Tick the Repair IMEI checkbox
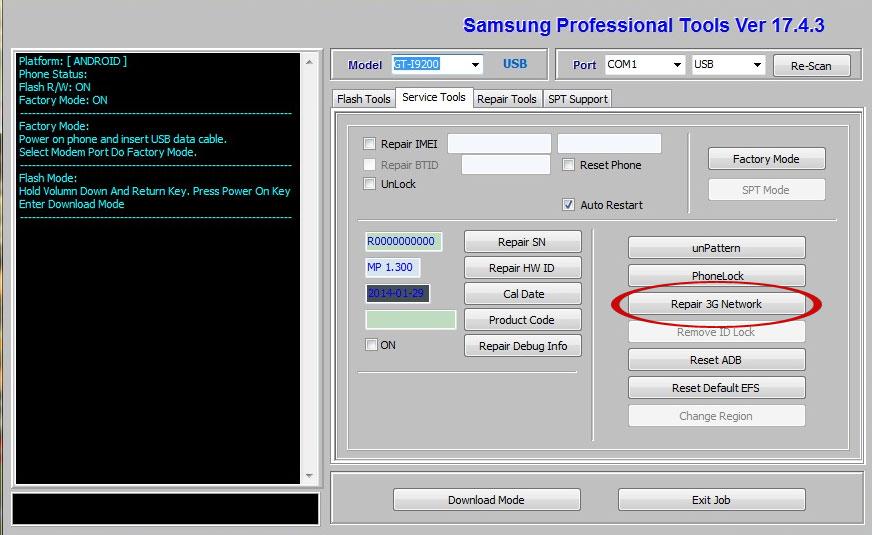The width and height of the screenshot is (872, 535). click(x=369, y=143)
